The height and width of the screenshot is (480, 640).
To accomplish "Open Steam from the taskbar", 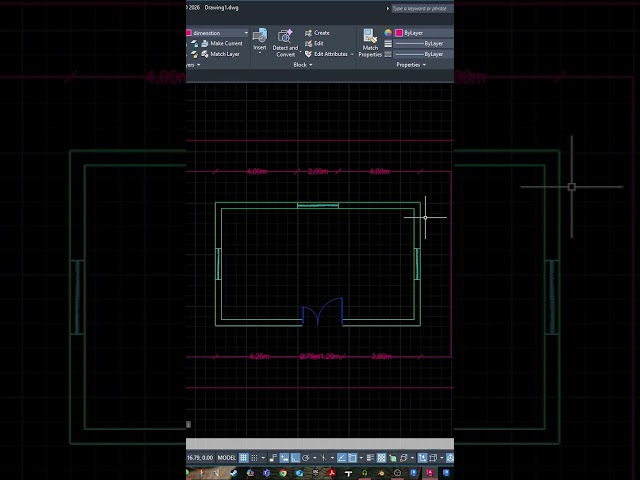I will [x=233, y=473].
